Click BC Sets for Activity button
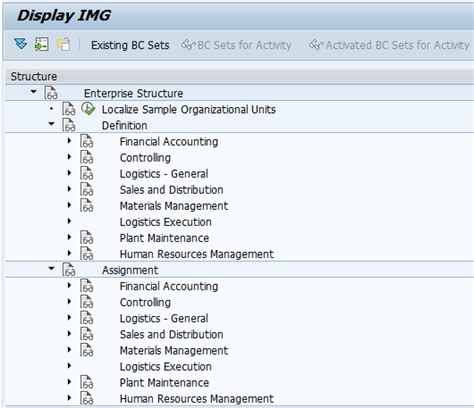Viewport: 474px width, 408px height. coord(236,45)
